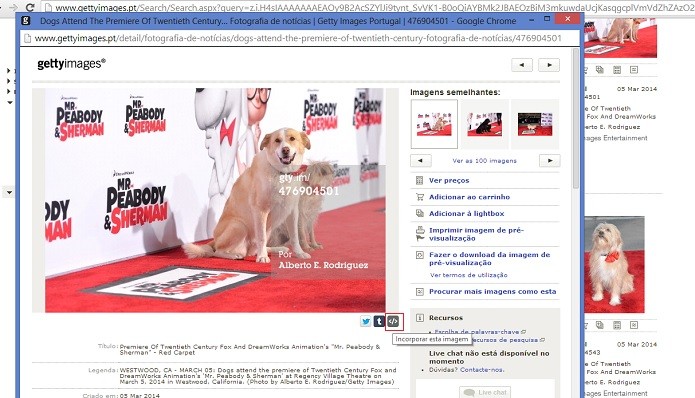Click the Imagens semelhantes heading
Screen dimensions: 695x398
455,92
